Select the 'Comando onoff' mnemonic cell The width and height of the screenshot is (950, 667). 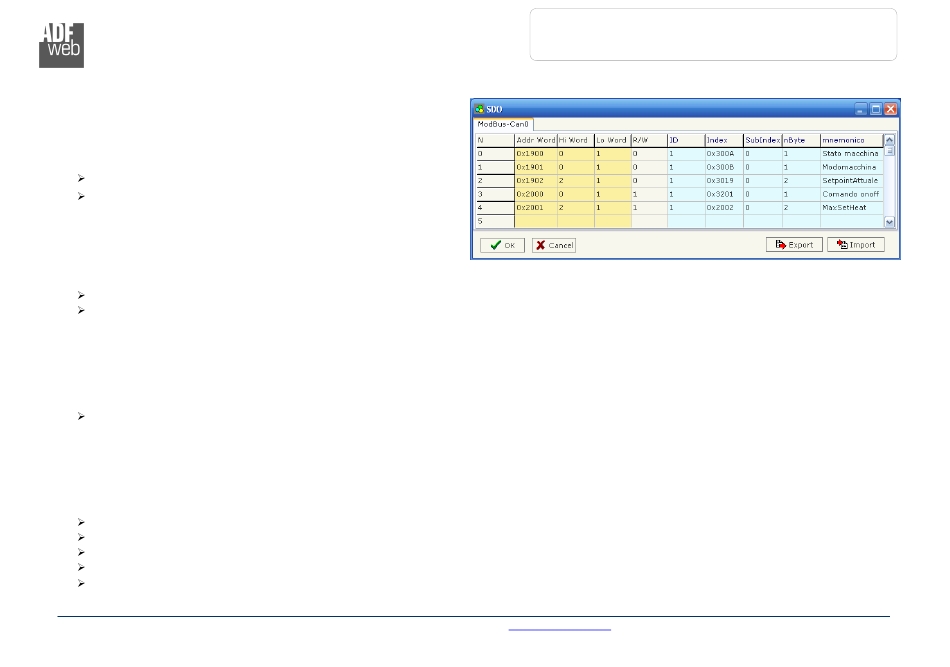point(852,194)
